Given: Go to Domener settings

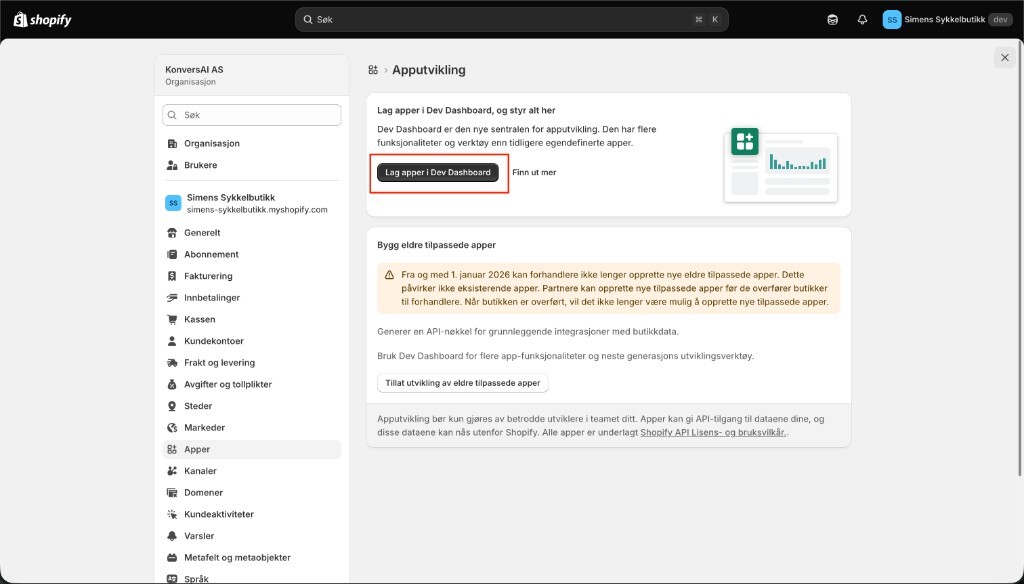Looking at the screenshot, I should coord(251,493).
